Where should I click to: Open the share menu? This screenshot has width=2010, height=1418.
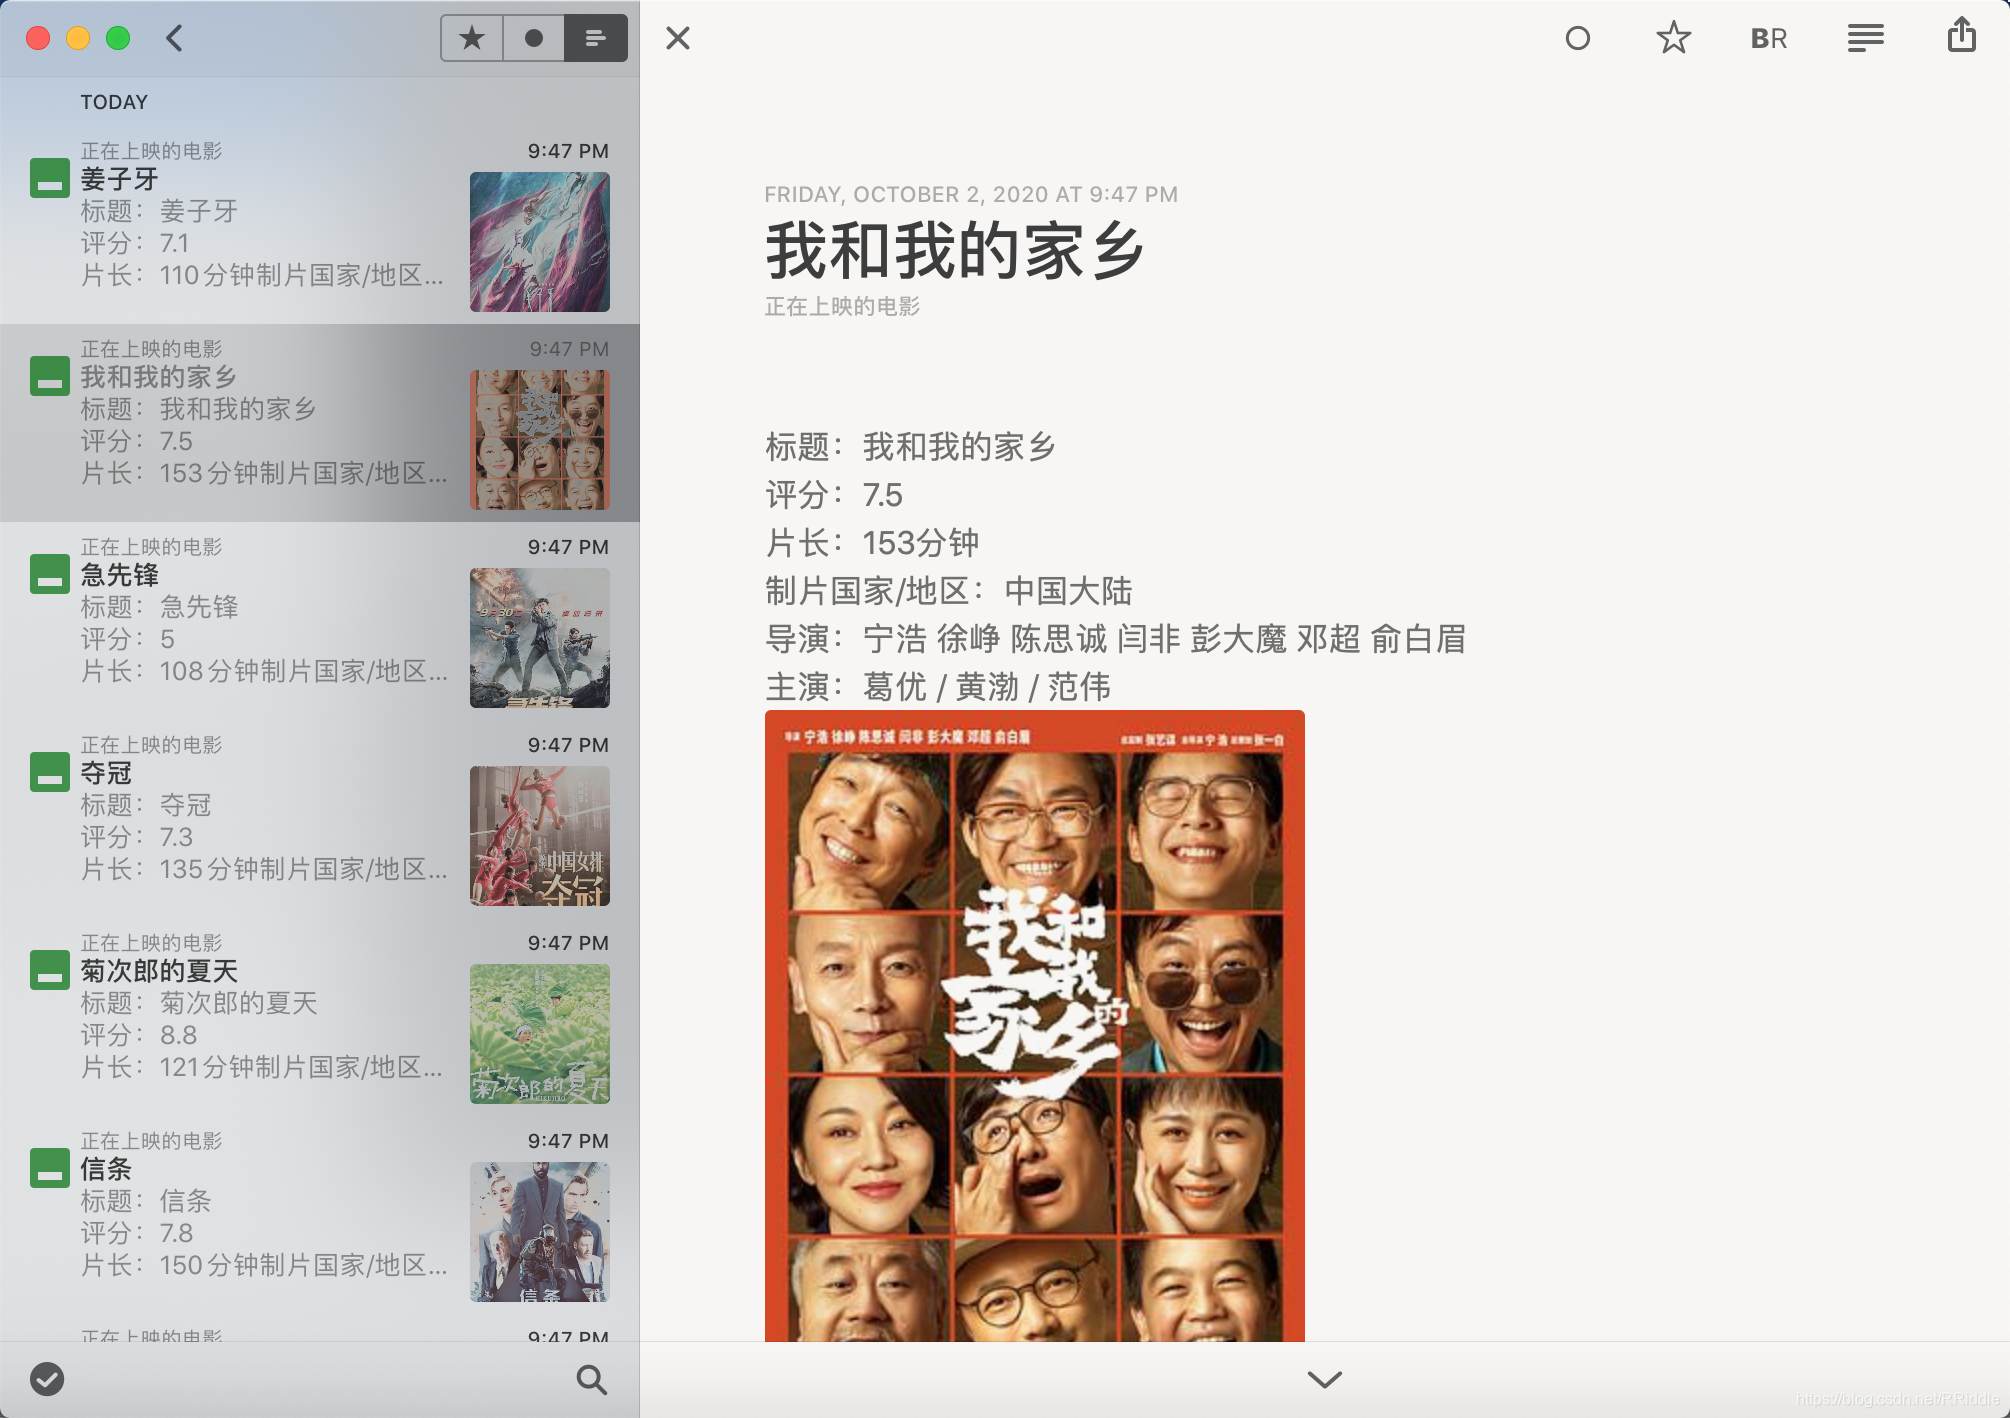1961,37
